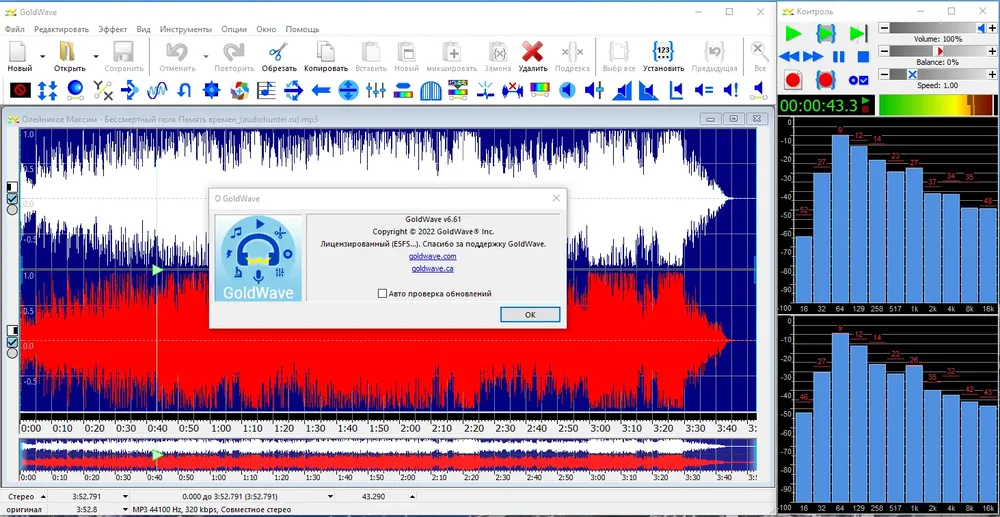This screenshot has width=1000, height=517.
Task: Click the red record button
Action: point(793,80)
